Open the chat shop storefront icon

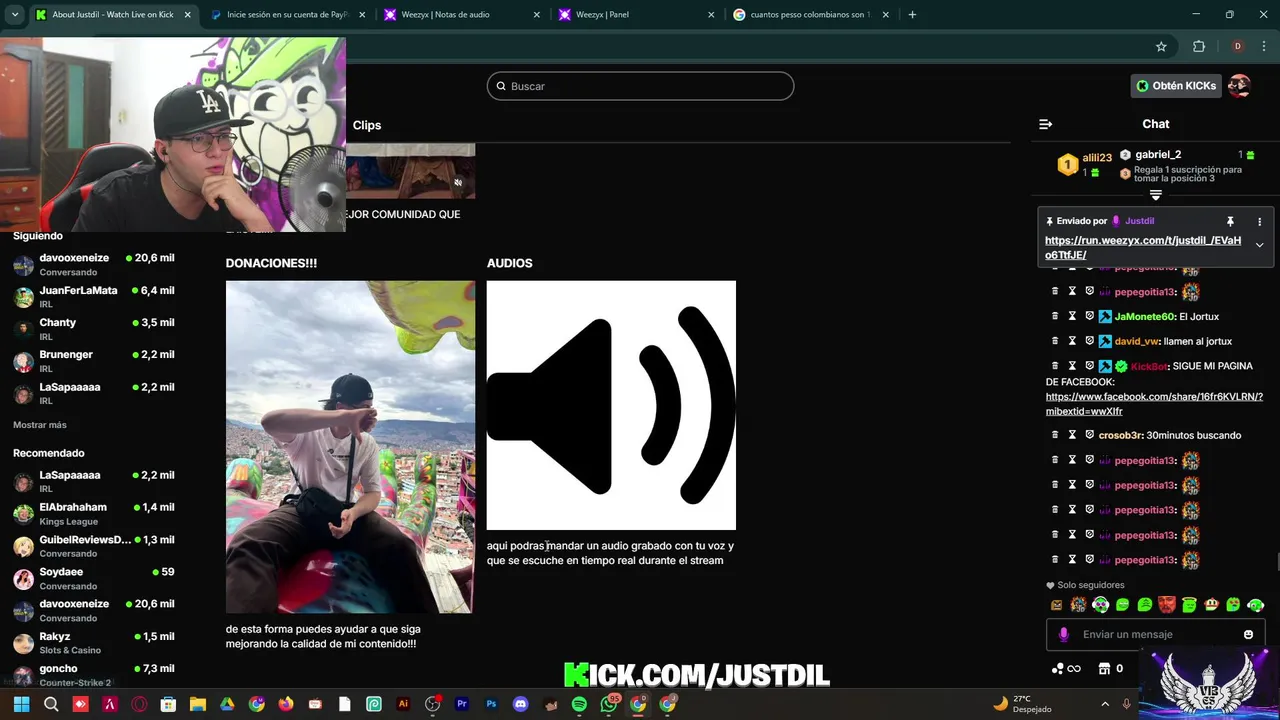pyautogui.click(x=1105, y=668)
